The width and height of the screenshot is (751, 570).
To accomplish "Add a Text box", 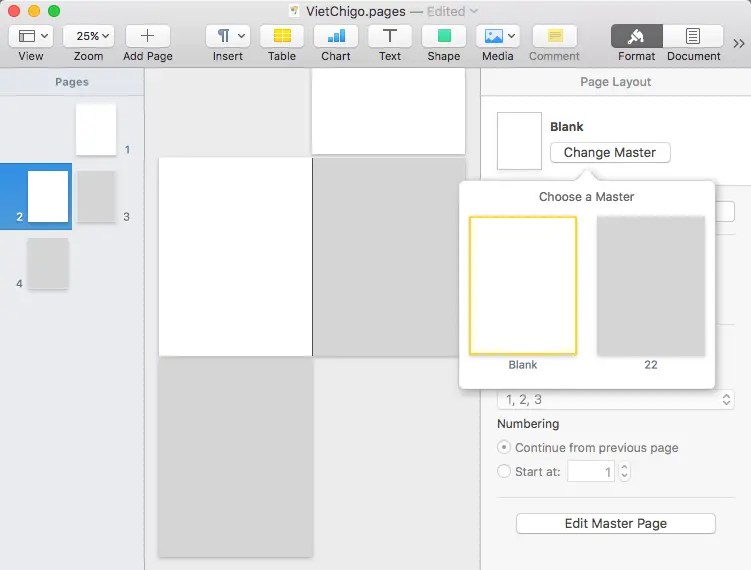I will click(390, 36).
